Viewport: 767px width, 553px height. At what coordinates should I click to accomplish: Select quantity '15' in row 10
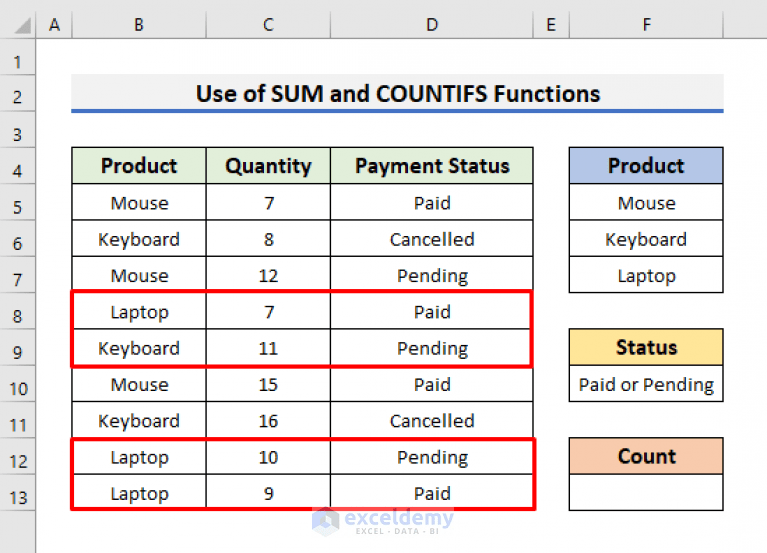(x=268, y=384)
